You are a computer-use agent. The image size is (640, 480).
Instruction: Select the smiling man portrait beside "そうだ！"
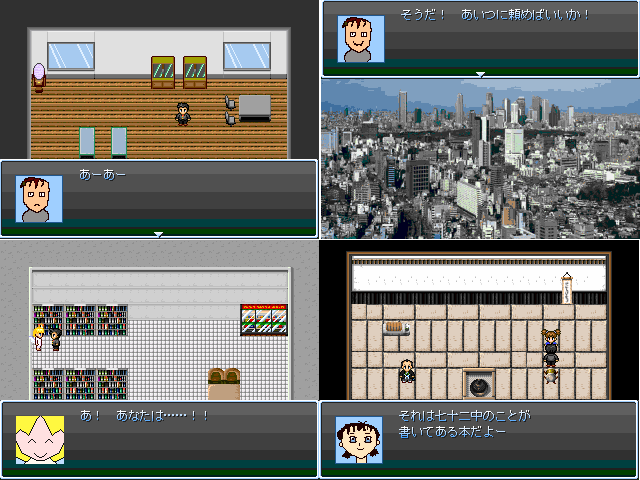click(x=361, y=39)
